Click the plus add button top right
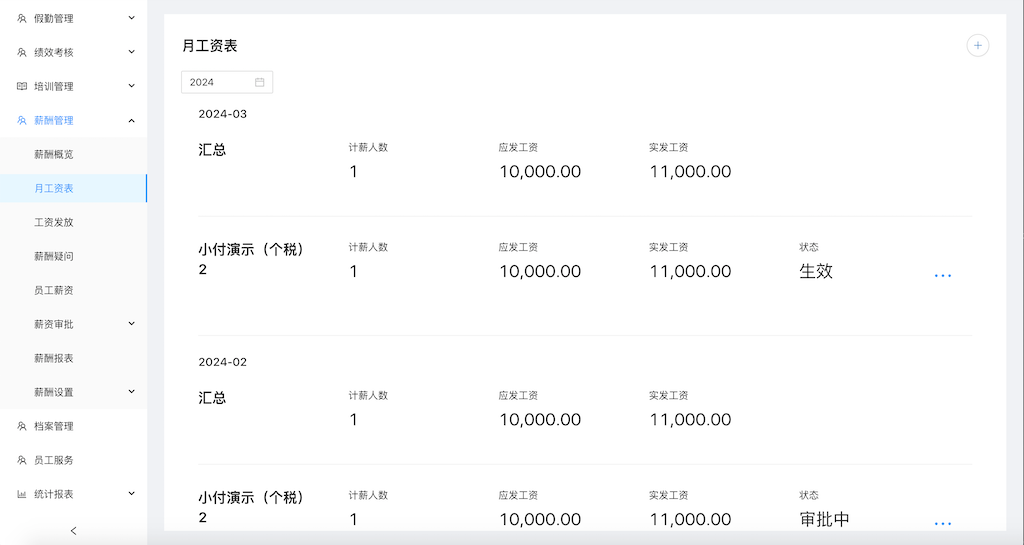Image resolution: width=1024 pixels, height=545 pixels. (x=978, y=46)
